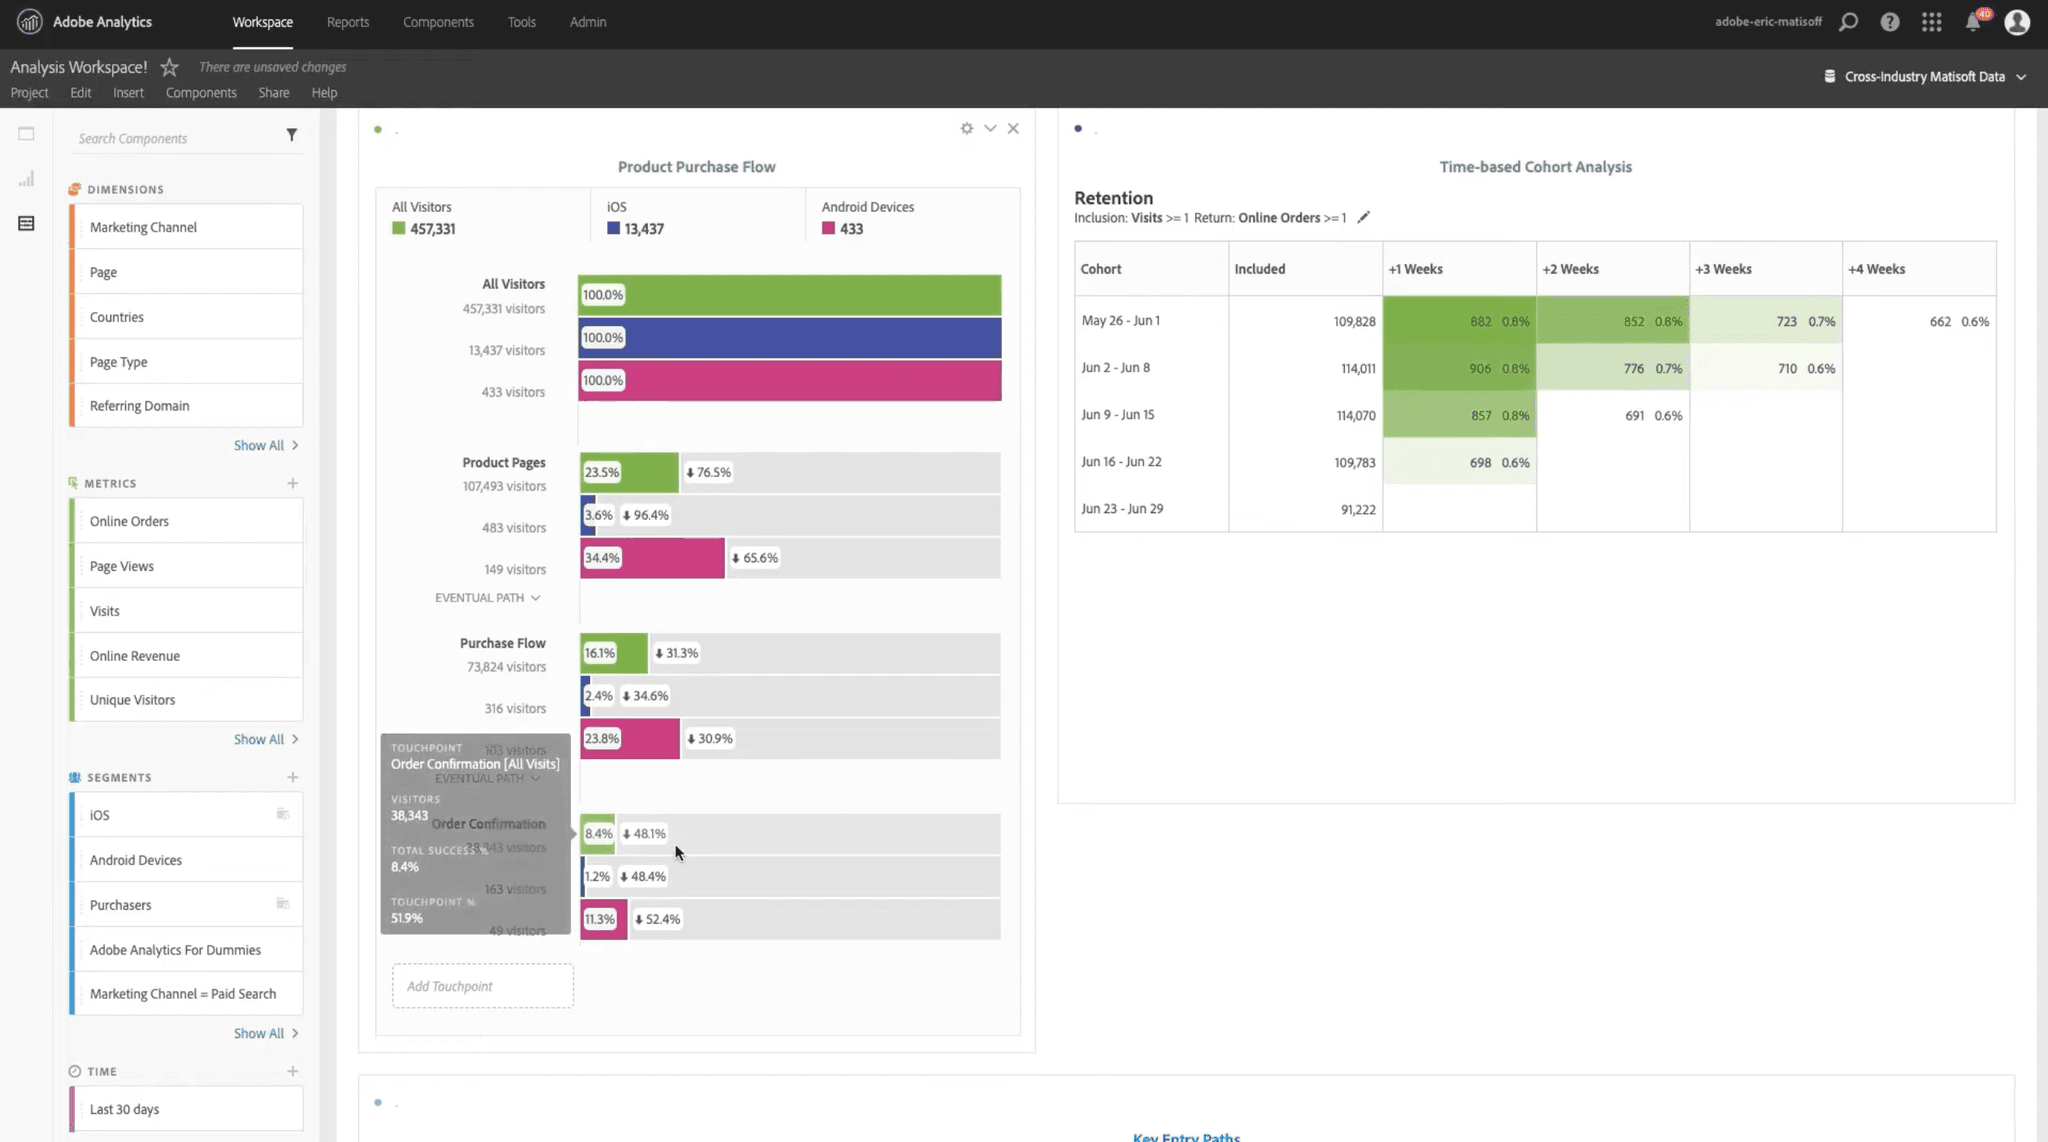
Task: Click the filter funnel beside Search Components
Action: coord(291,134)
